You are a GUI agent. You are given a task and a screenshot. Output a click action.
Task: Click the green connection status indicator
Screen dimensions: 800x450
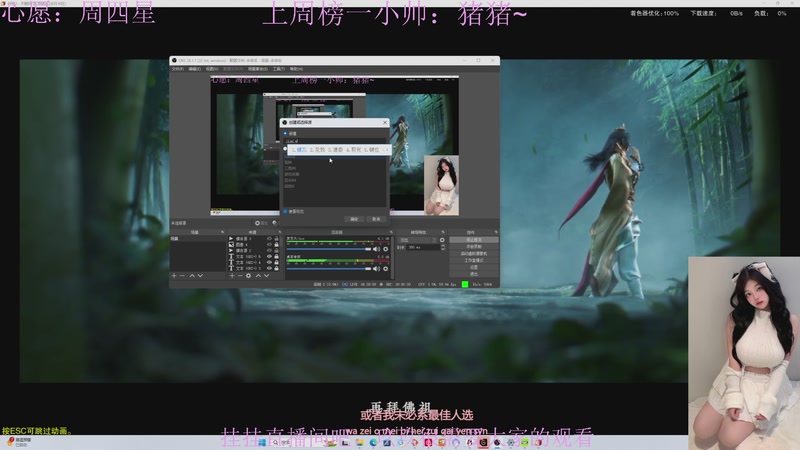[465, 284]
